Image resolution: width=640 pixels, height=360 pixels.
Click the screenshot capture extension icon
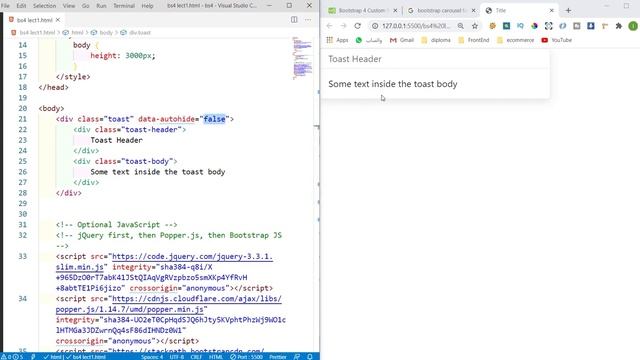tap(549, 26)
